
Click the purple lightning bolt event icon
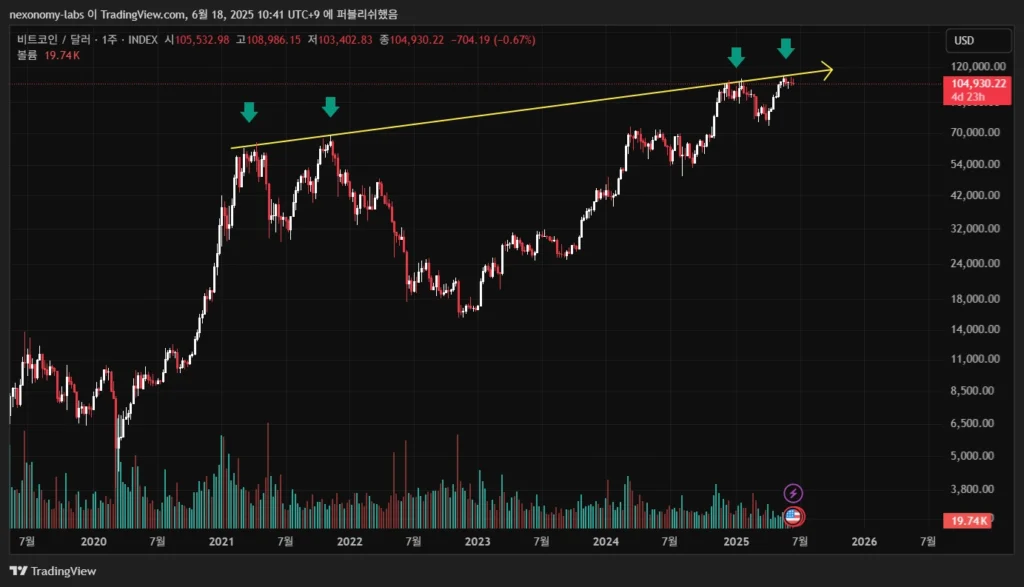[x=793, y=493]
